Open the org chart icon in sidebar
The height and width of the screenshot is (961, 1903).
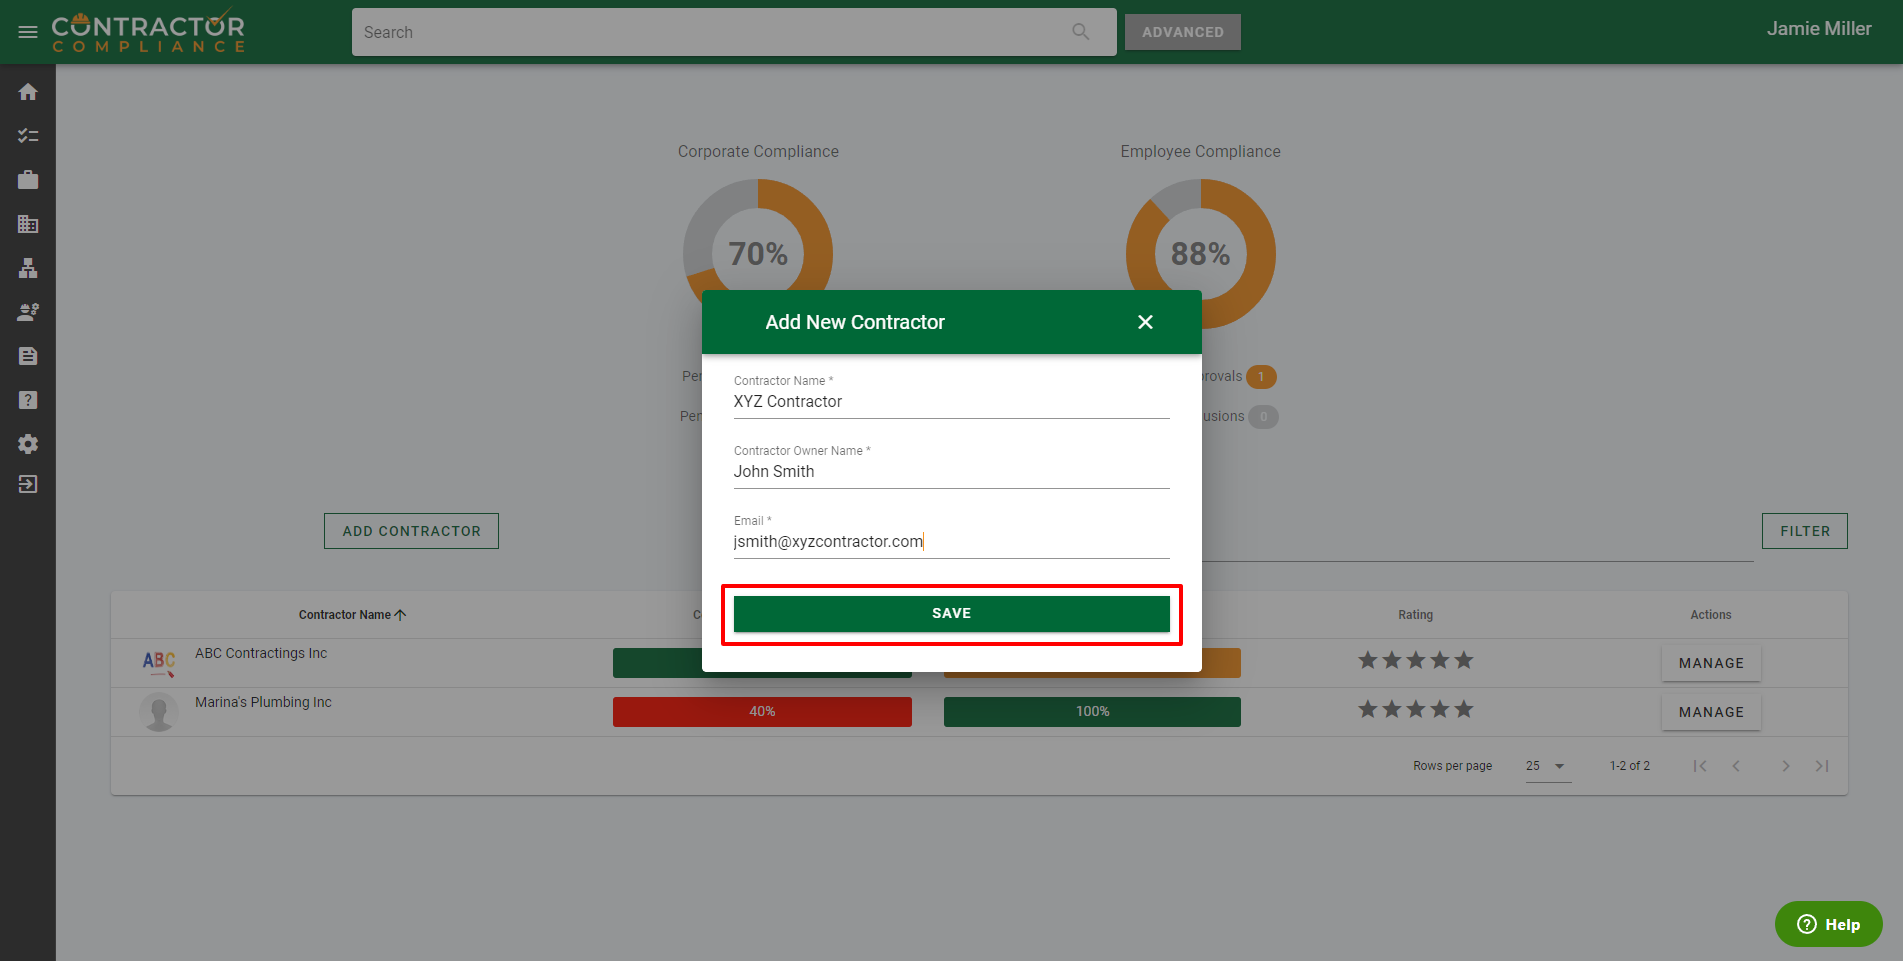pyautogui.click(x=28, y=268)
